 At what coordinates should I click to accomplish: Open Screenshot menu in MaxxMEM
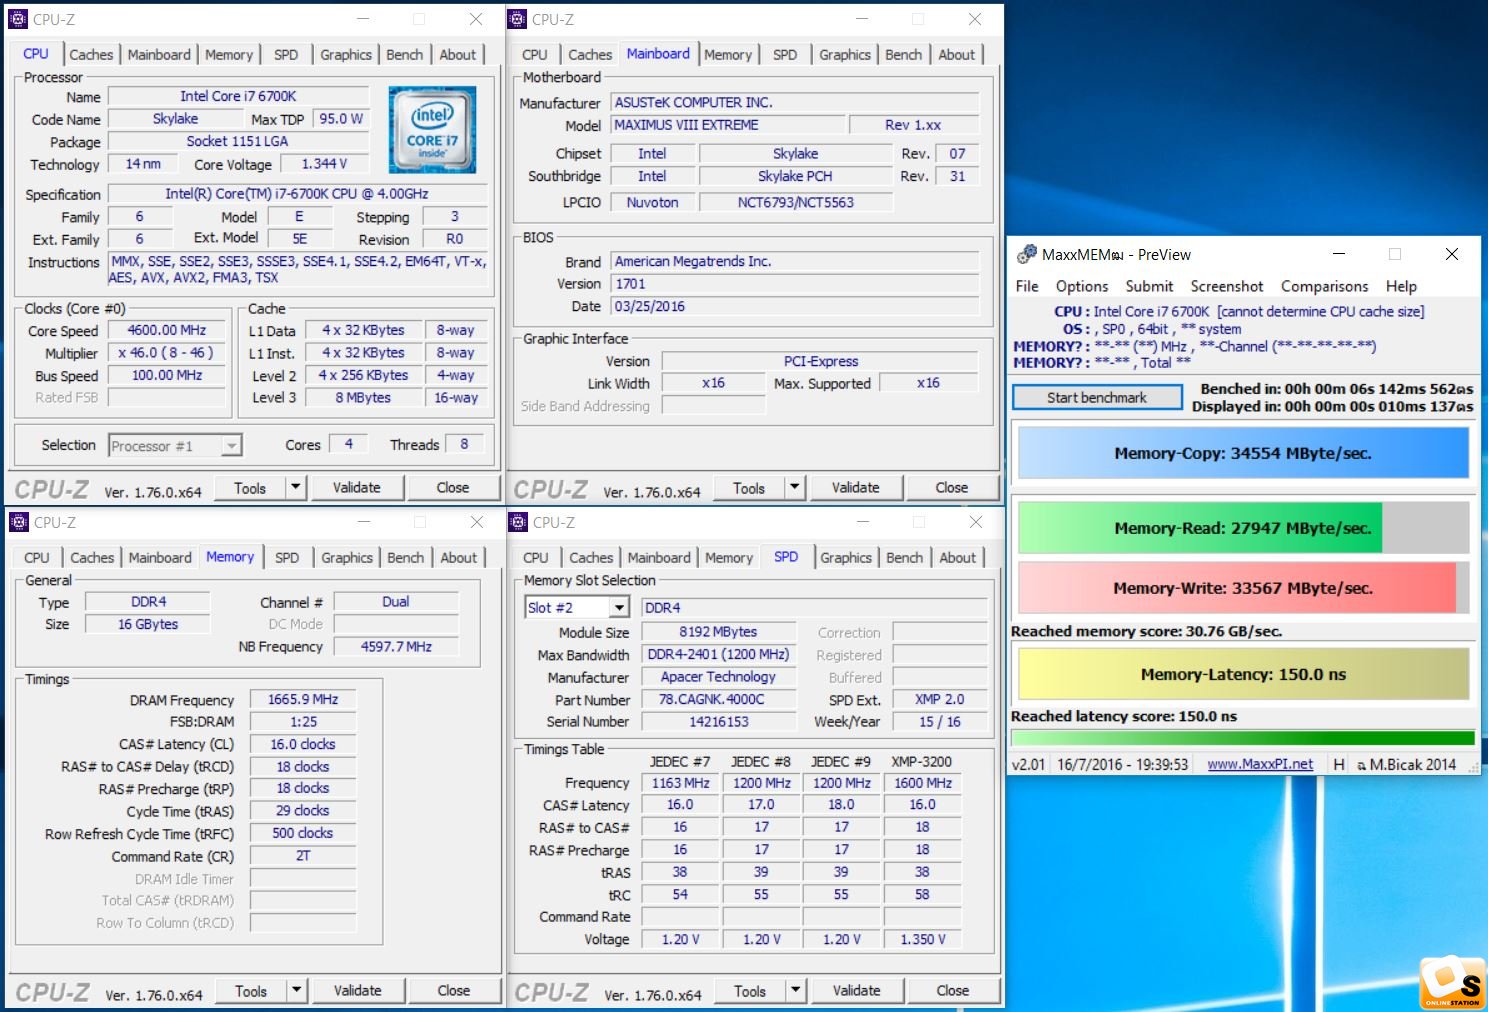point(1227,286)
